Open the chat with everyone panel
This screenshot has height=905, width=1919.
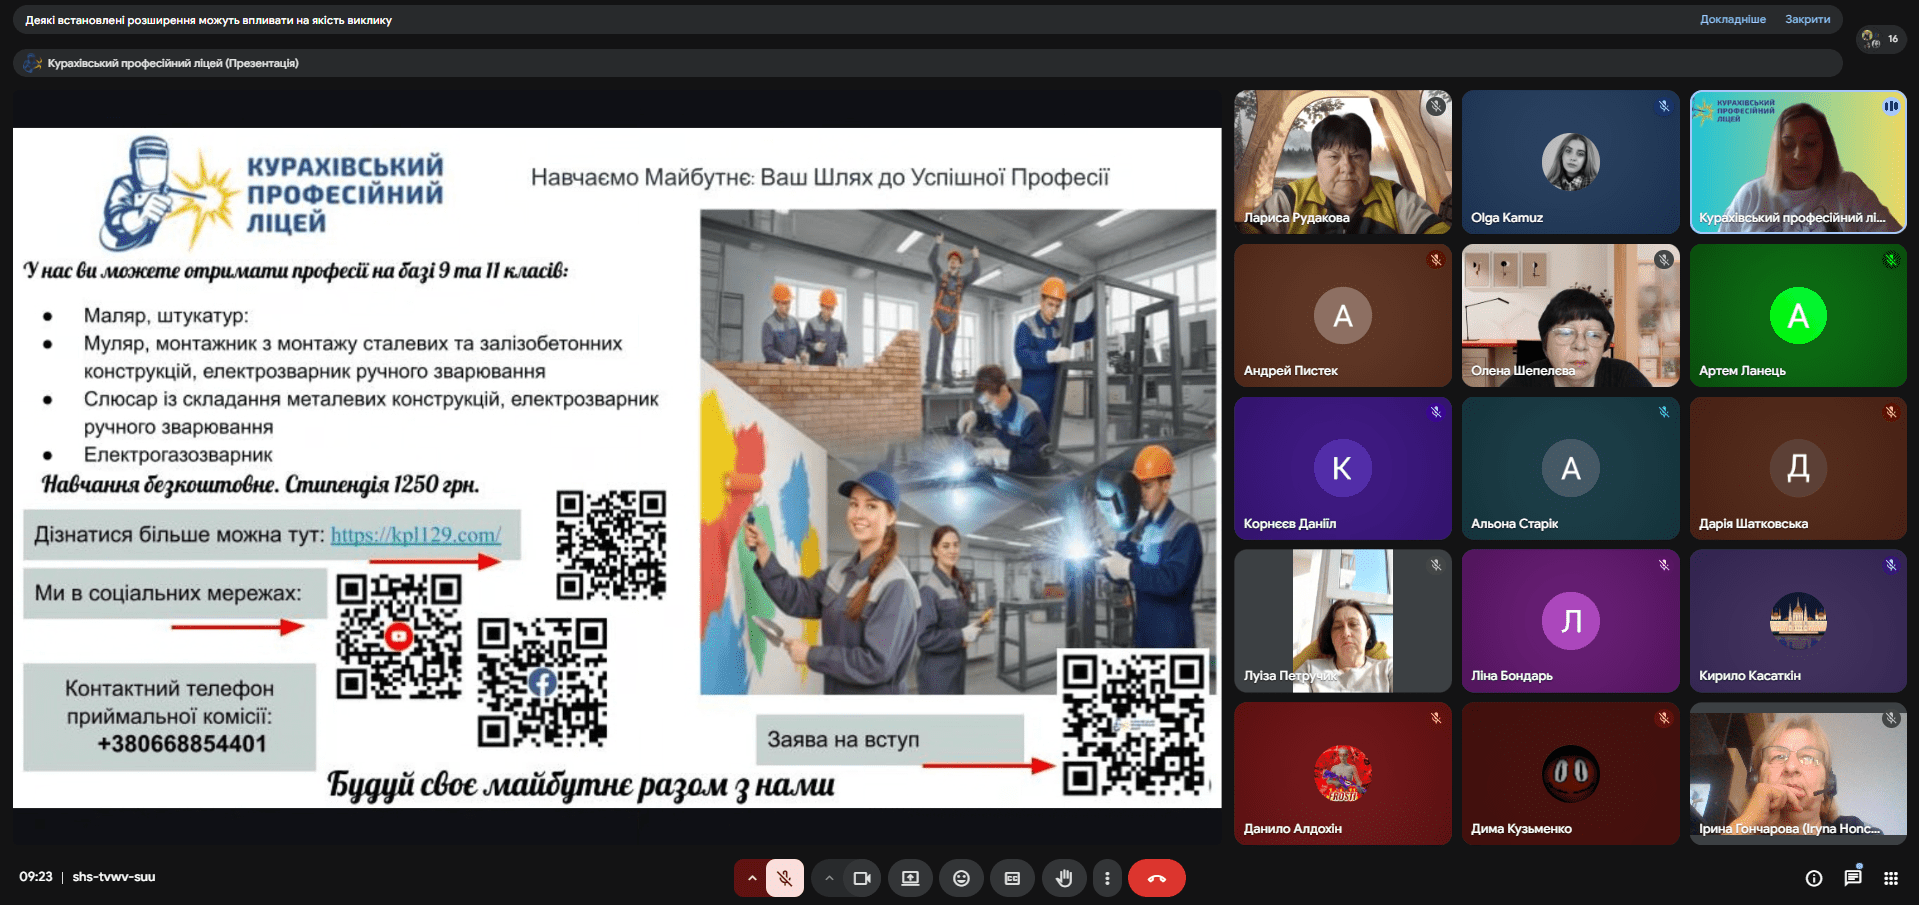pyautogui.click(x=1853, y=877)
